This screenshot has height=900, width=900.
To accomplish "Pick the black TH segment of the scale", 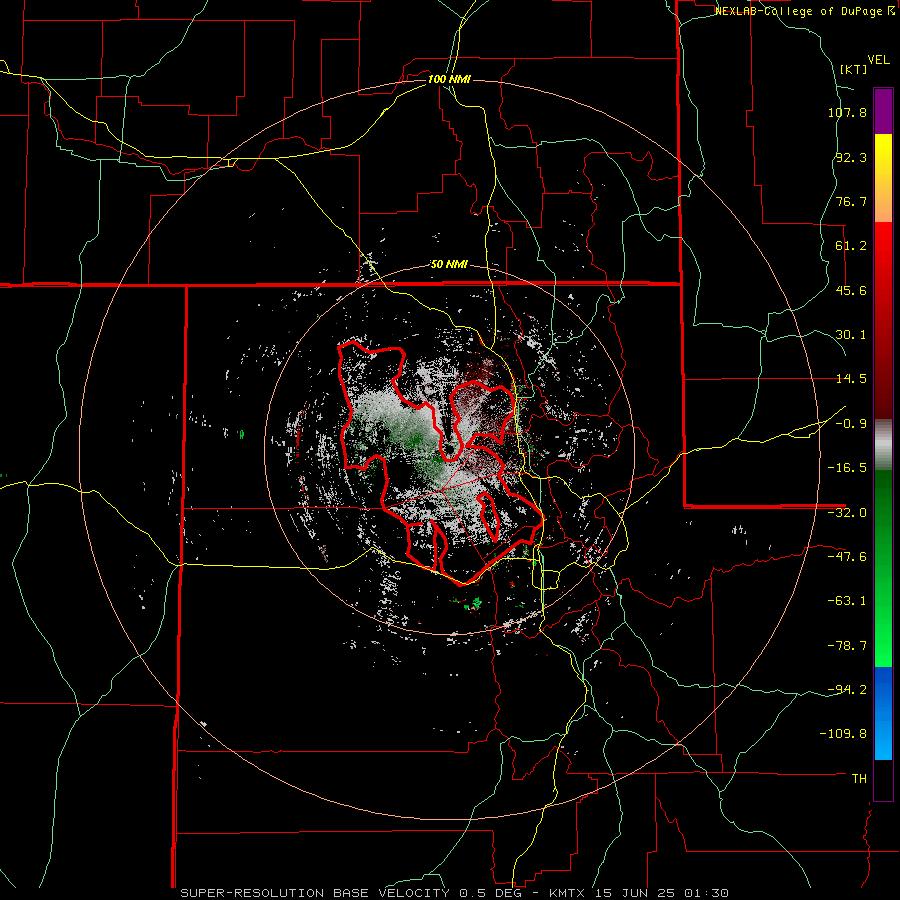I will click(883, 779).
